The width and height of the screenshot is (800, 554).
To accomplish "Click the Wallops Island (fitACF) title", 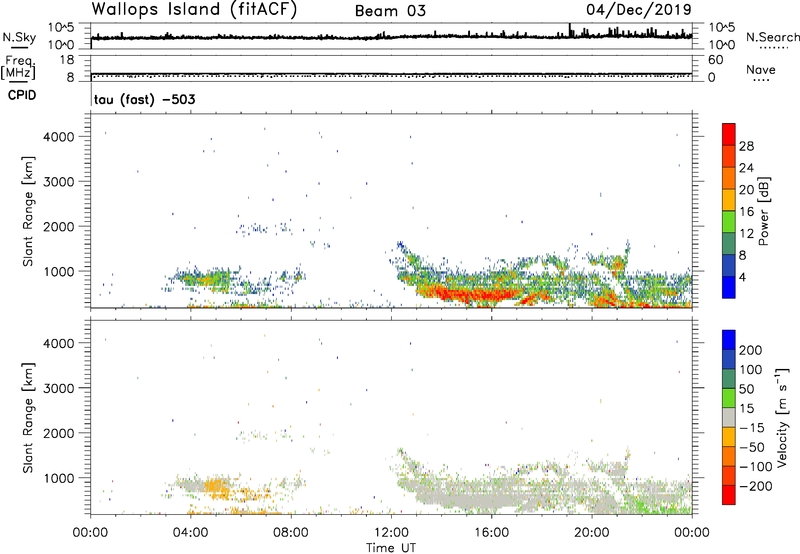I will point(194,10).
